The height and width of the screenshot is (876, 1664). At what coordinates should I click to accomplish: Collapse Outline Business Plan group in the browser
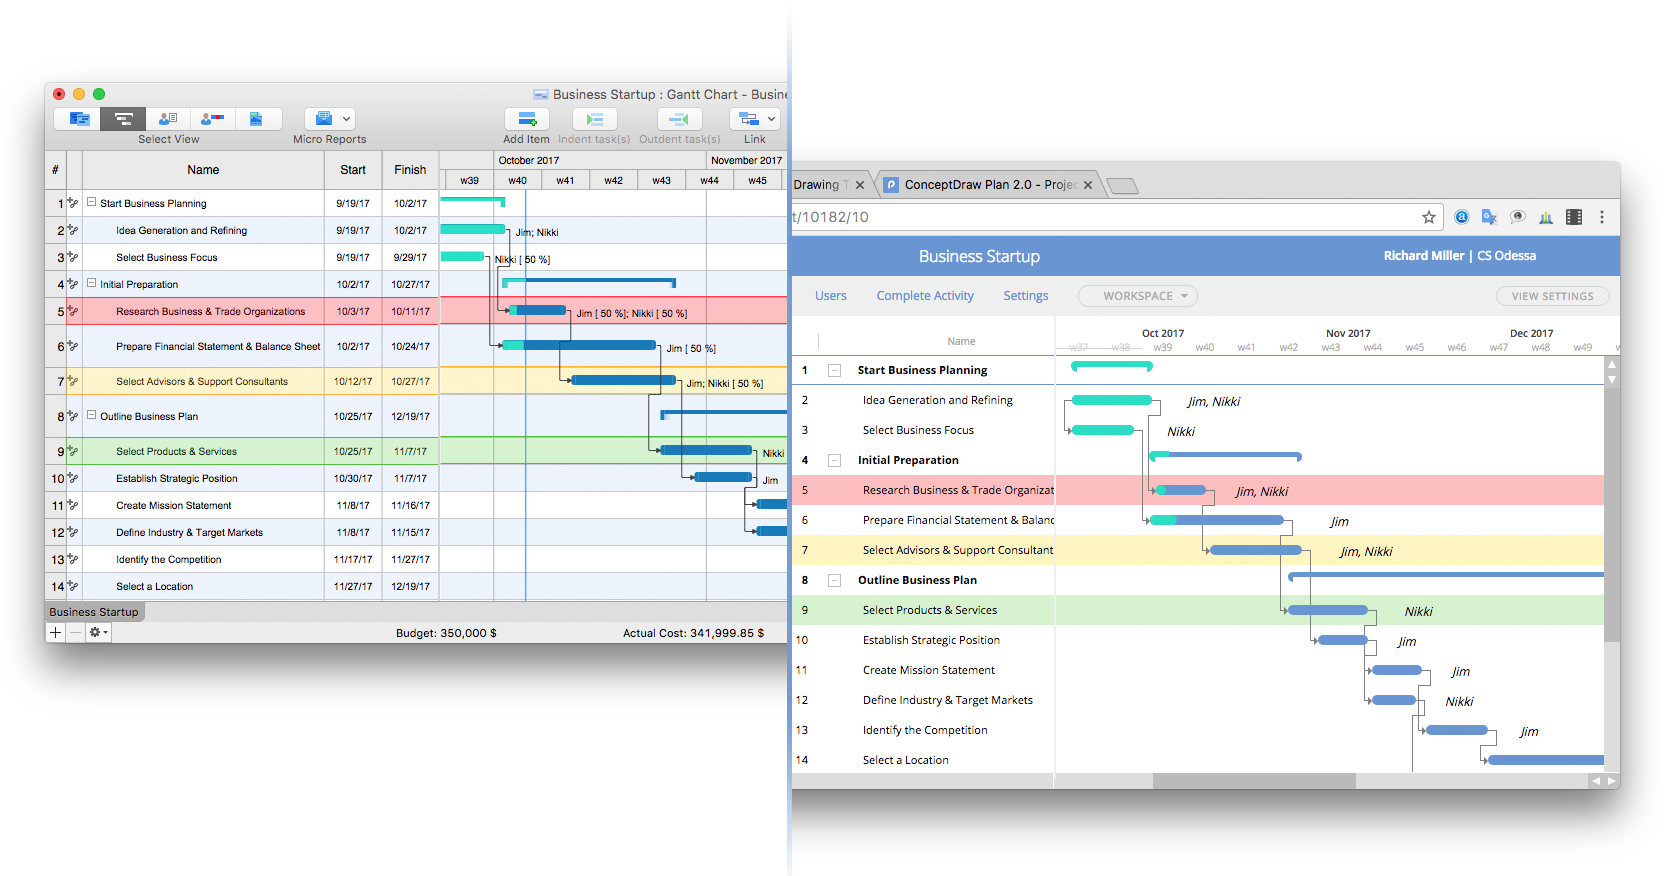pos(834,580)
